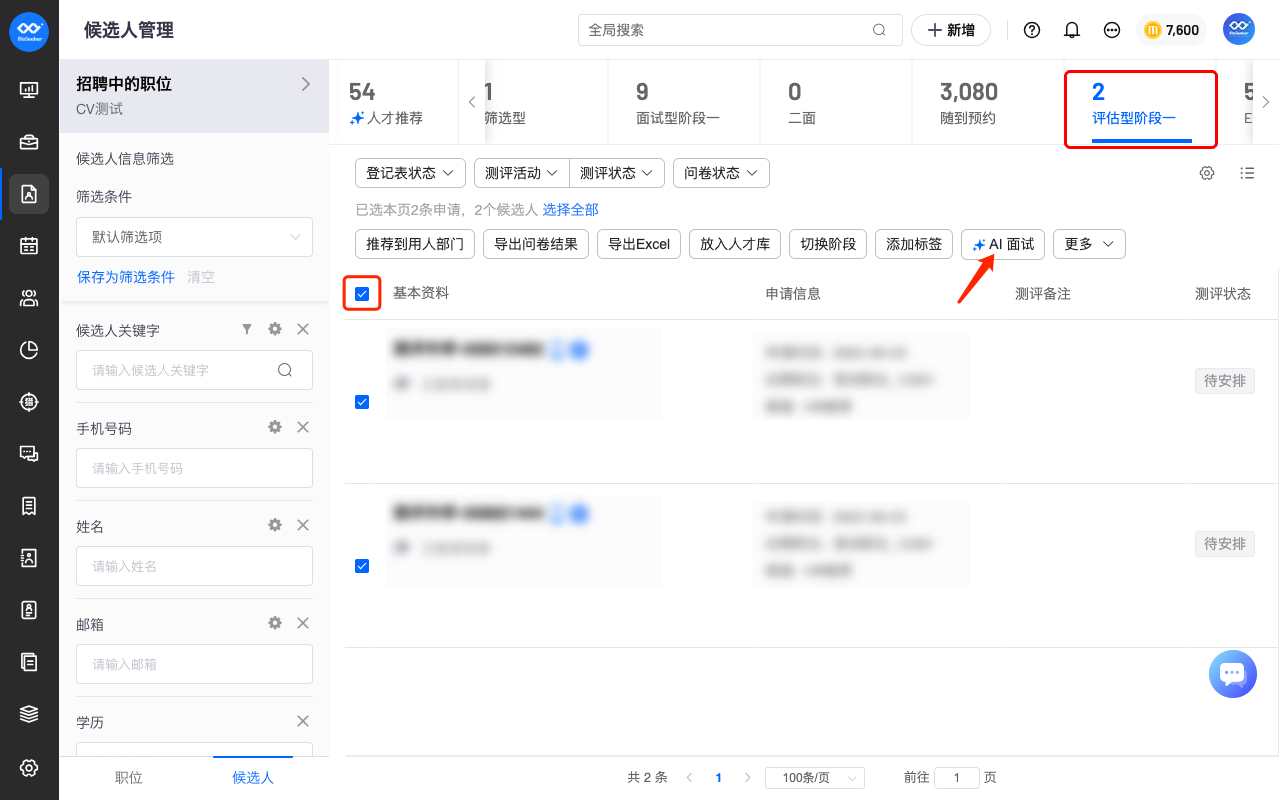This screenshot has width=1279, height=800.
Task: Open the 默认筛选项 filter dropdown
Action: 194,237
